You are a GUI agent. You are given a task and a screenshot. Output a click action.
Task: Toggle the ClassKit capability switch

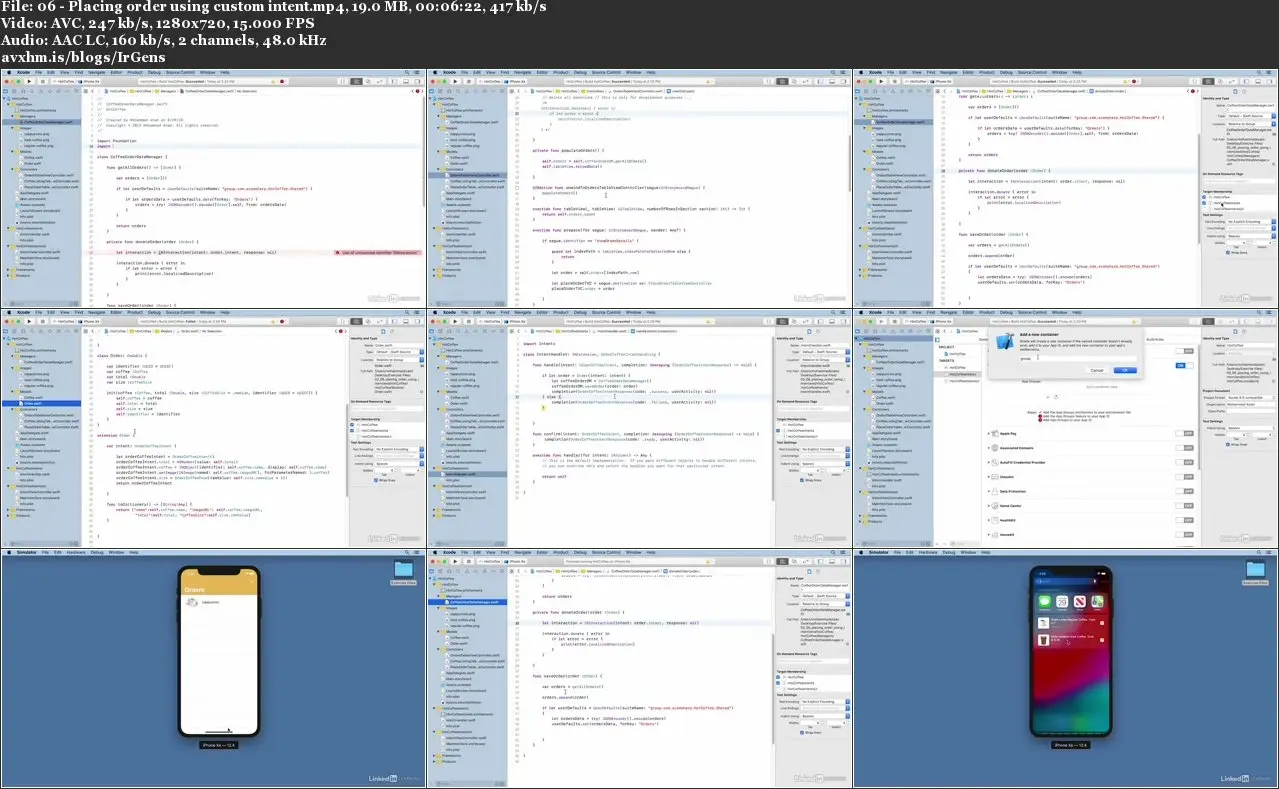click(1184, 477)
